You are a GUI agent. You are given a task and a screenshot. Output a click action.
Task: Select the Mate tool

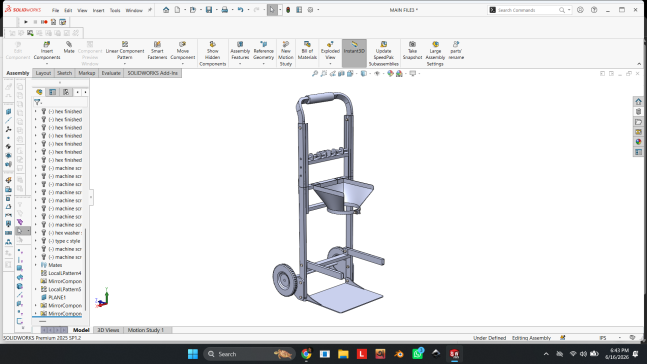(69, 47)
